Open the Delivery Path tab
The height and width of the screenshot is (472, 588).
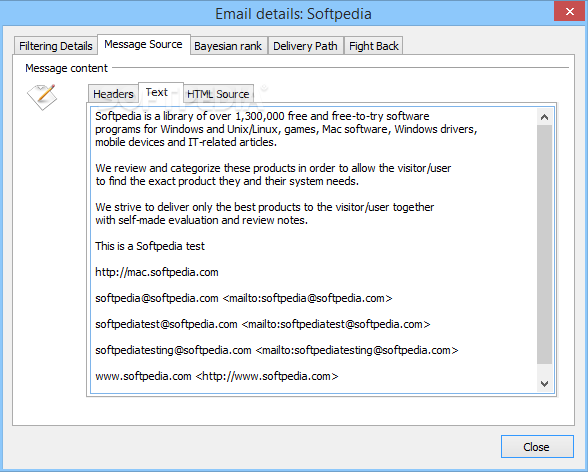(305, 46)
